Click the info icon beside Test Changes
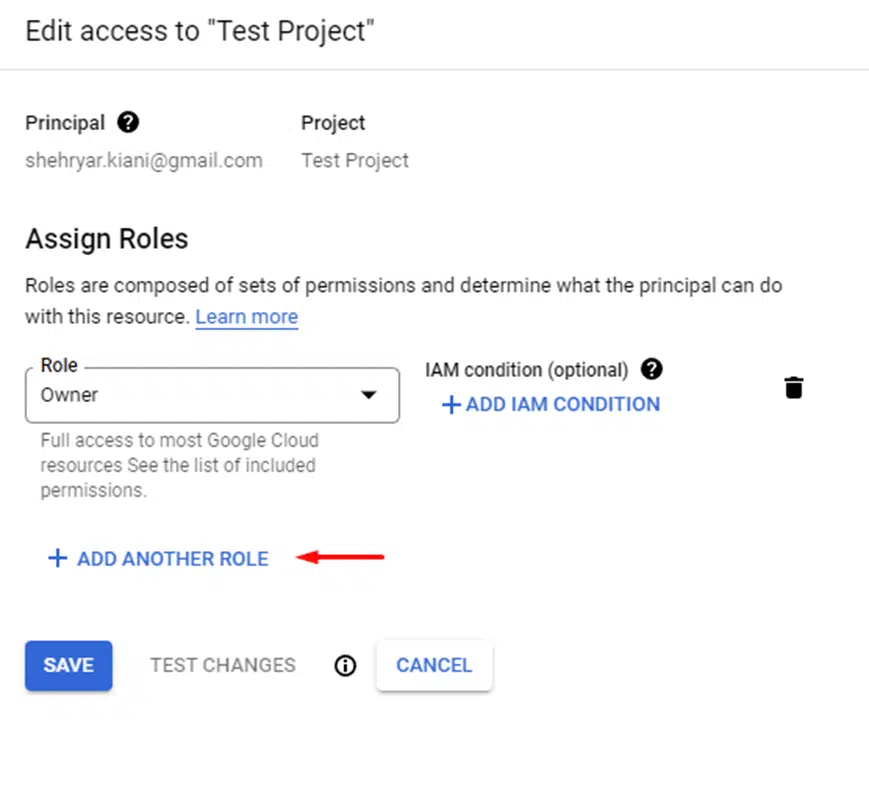This screenshot has height=811, width=869. (345, 665)
